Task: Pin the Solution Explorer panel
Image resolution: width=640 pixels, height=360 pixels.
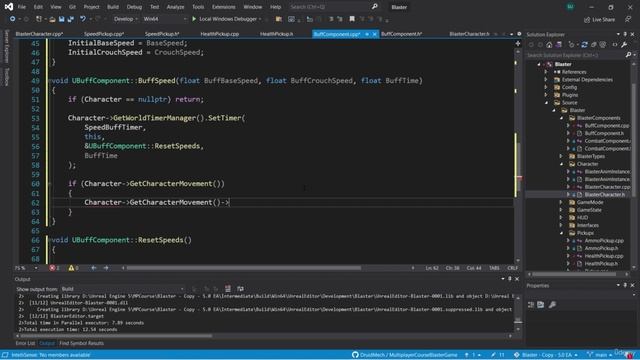Action: coord(625,34)
